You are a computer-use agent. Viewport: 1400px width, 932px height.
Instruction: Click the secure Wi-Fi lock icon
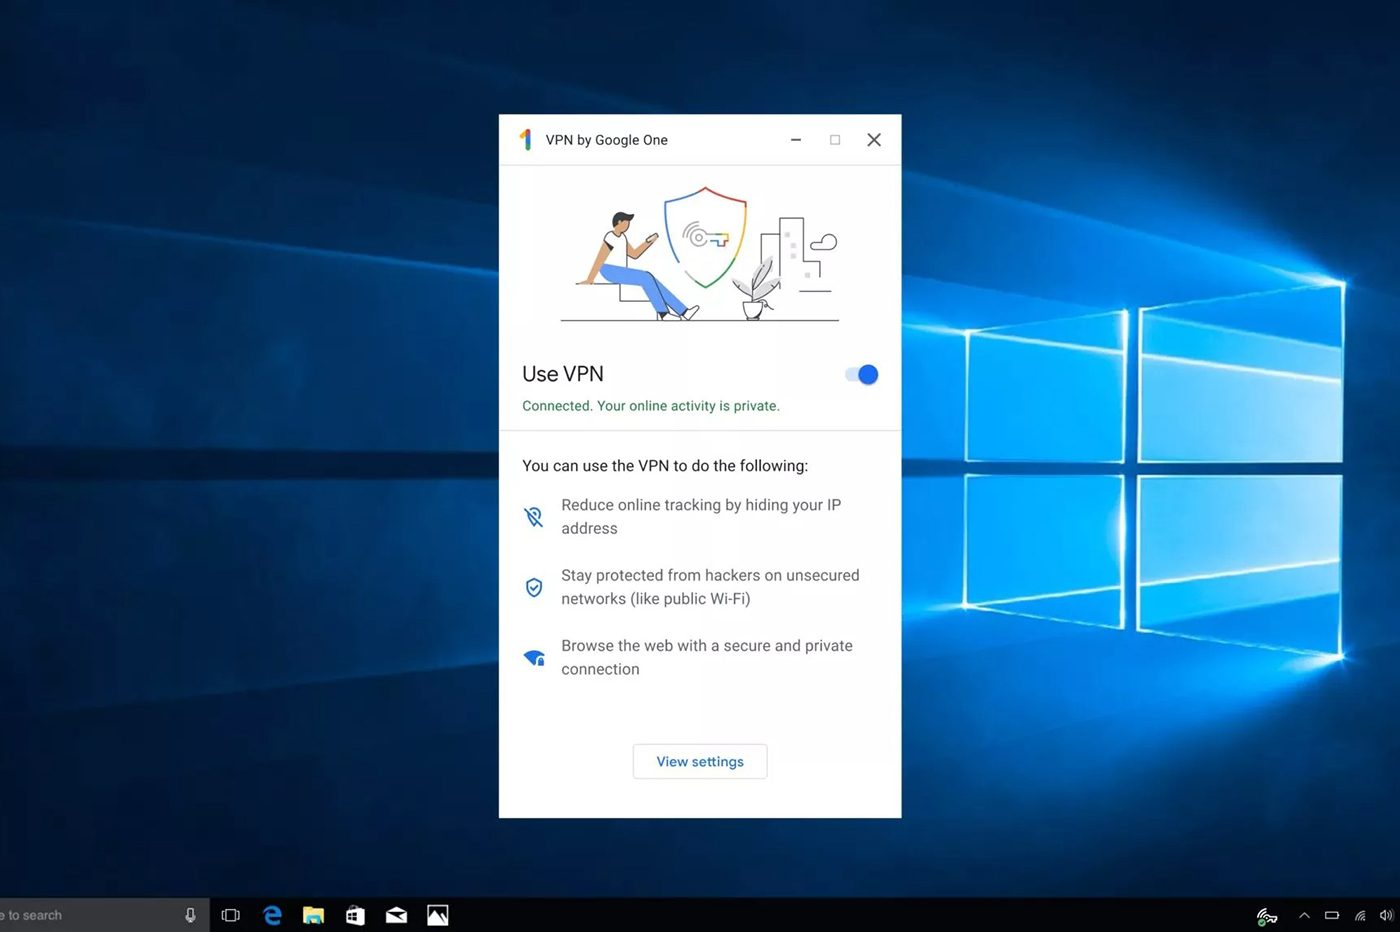tap(535, 658)
